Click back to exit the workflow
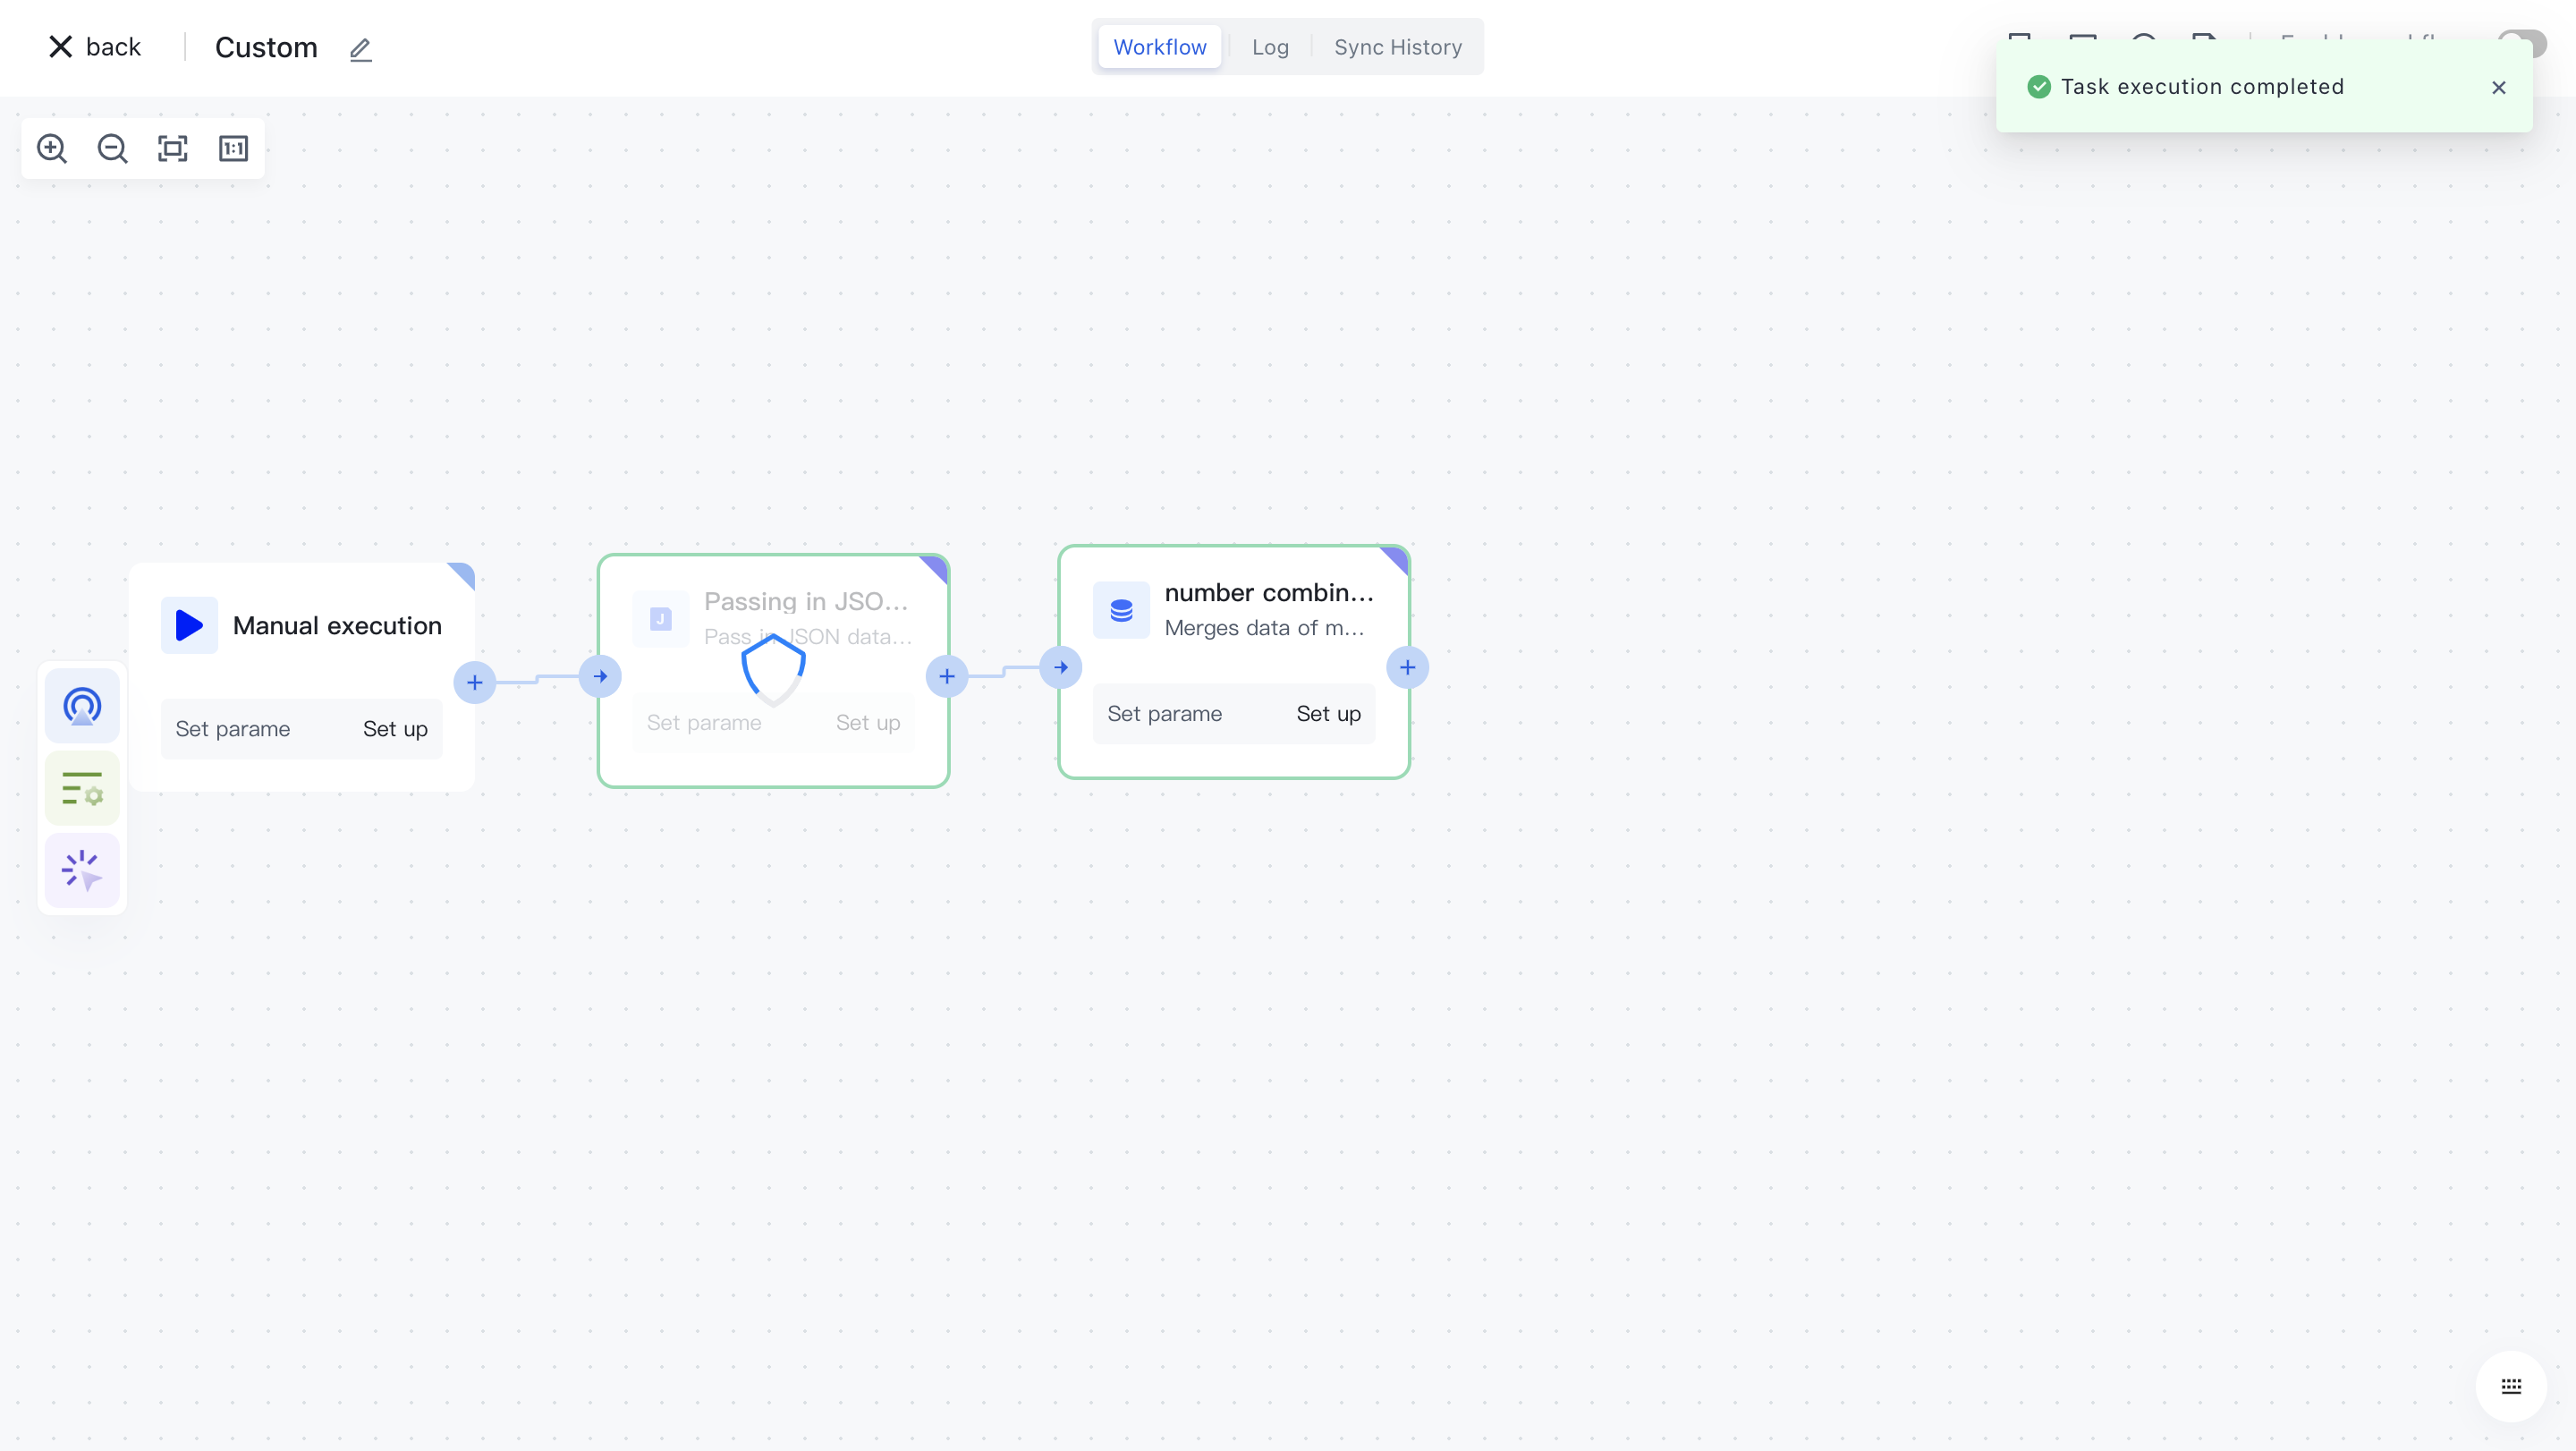The height and width of the screenshot is (1451, 2576). point(95,47)
